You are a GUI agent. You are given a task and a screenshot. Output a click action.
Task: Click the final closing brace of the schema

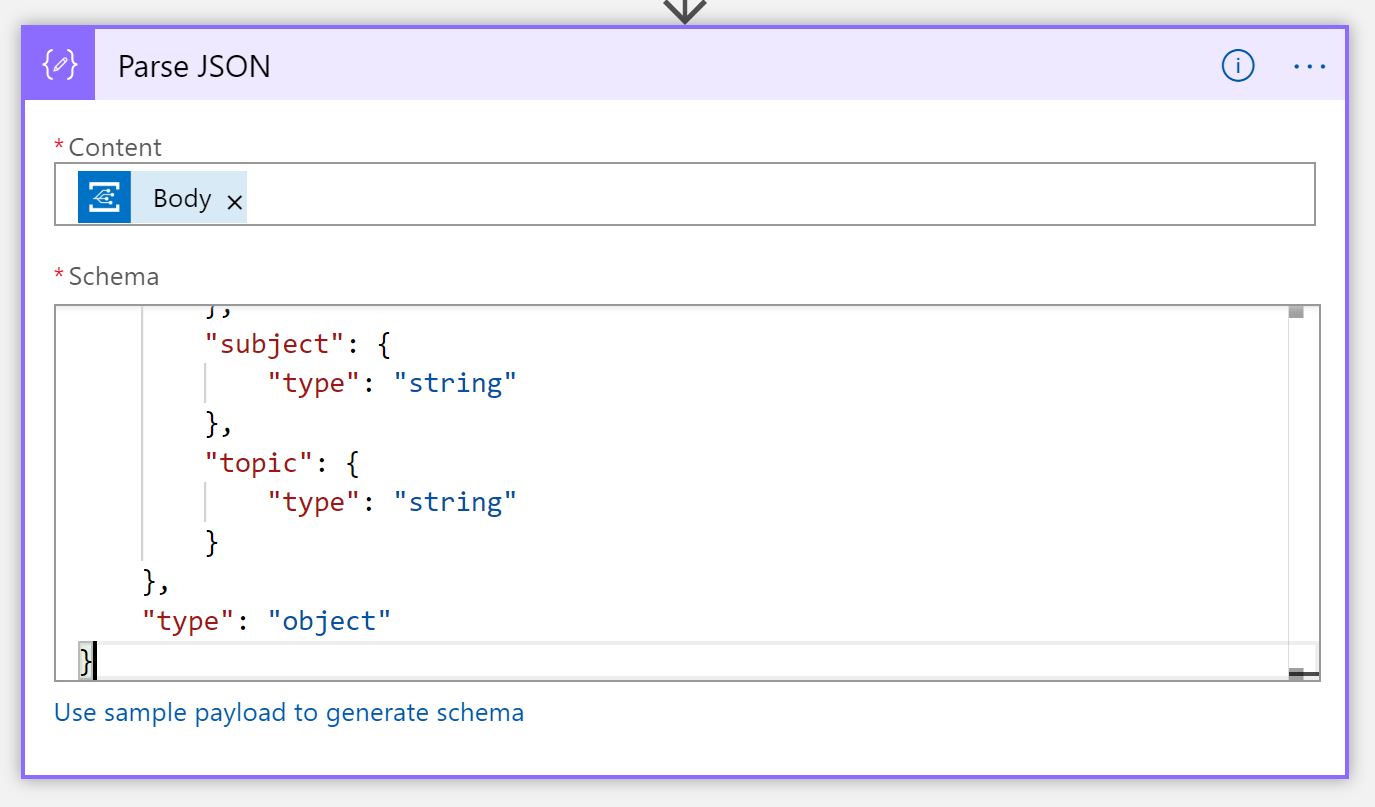(86, 660)
